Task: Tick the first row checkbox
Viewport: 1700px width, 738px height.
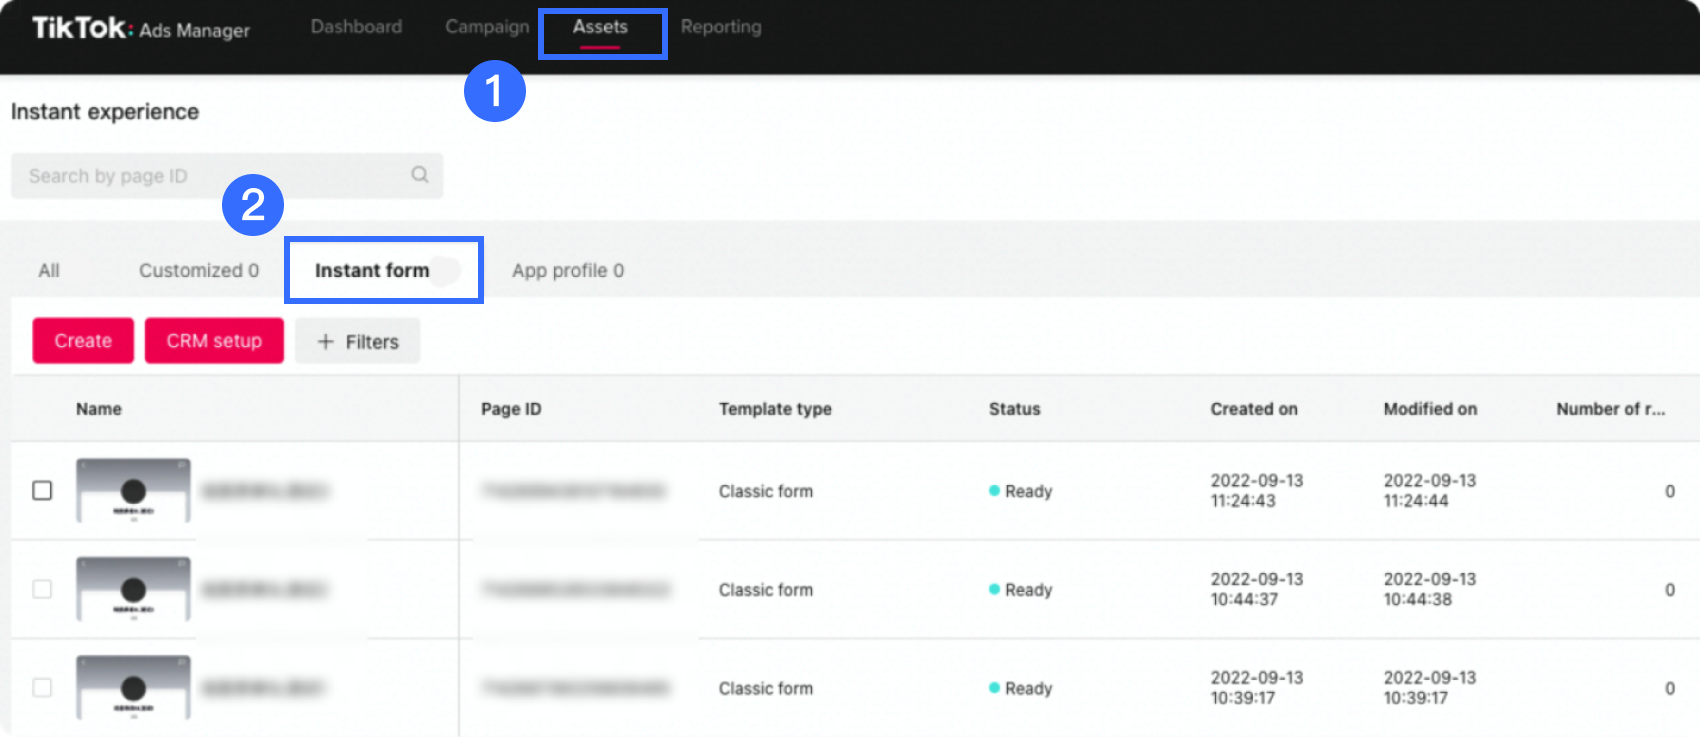Action: (42, 491)
